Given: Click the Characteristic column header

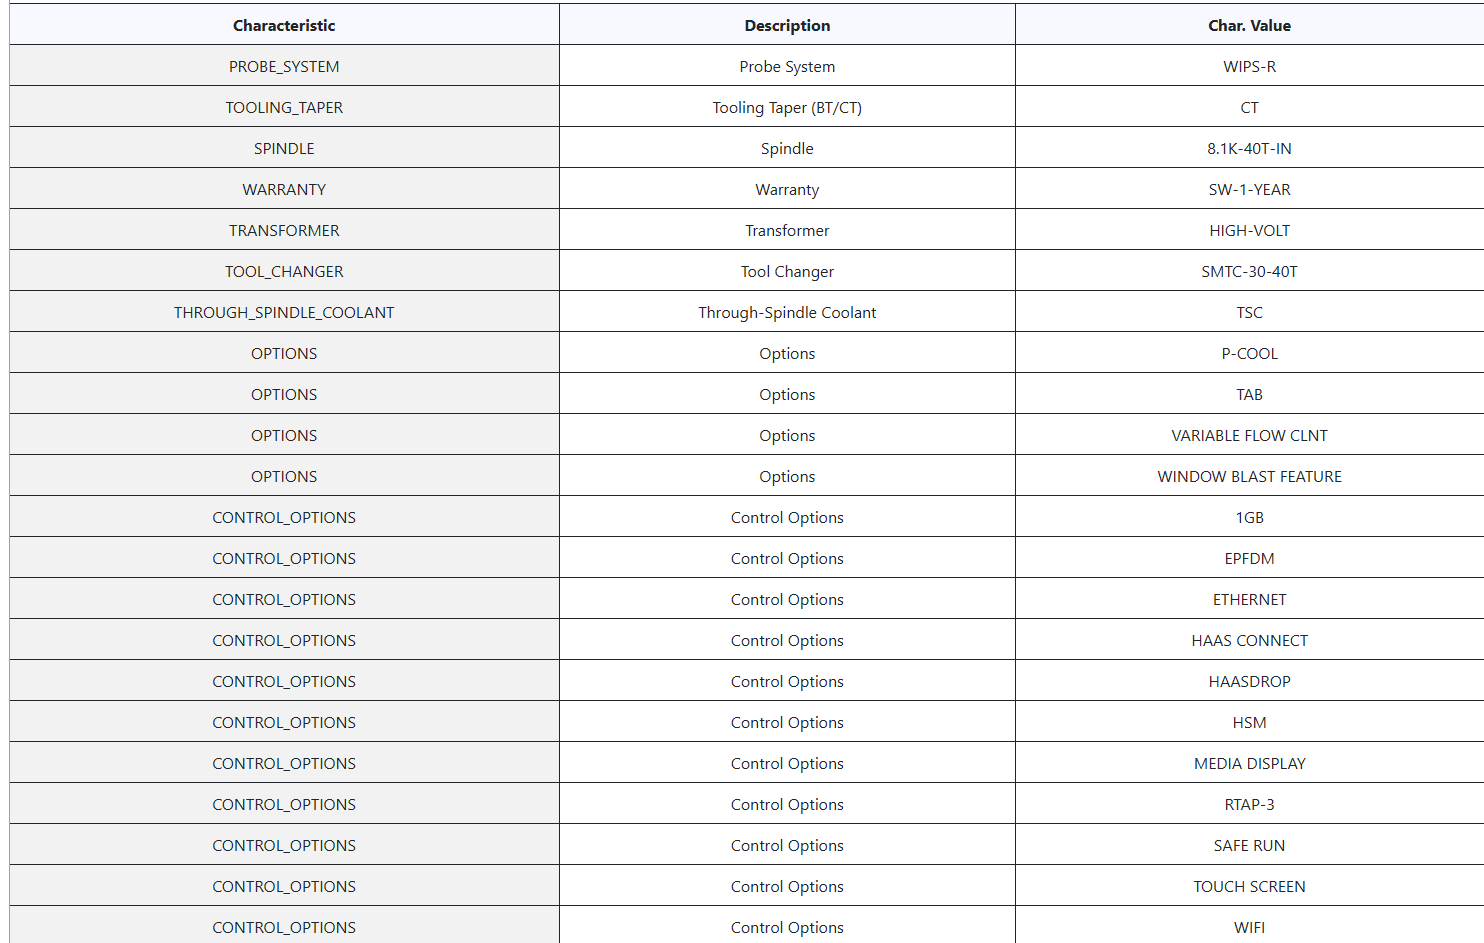Looking at the screenshot, I should 284,26.
